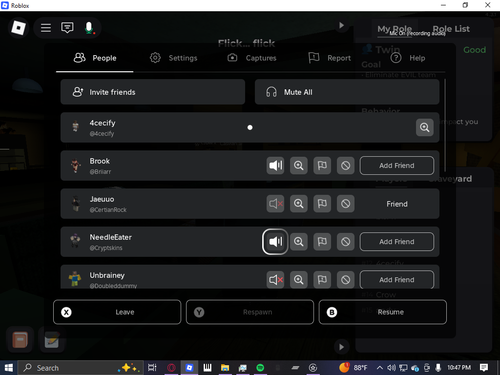
Task: Click Brook's avatar thumbnail
Action: (76, 165)
